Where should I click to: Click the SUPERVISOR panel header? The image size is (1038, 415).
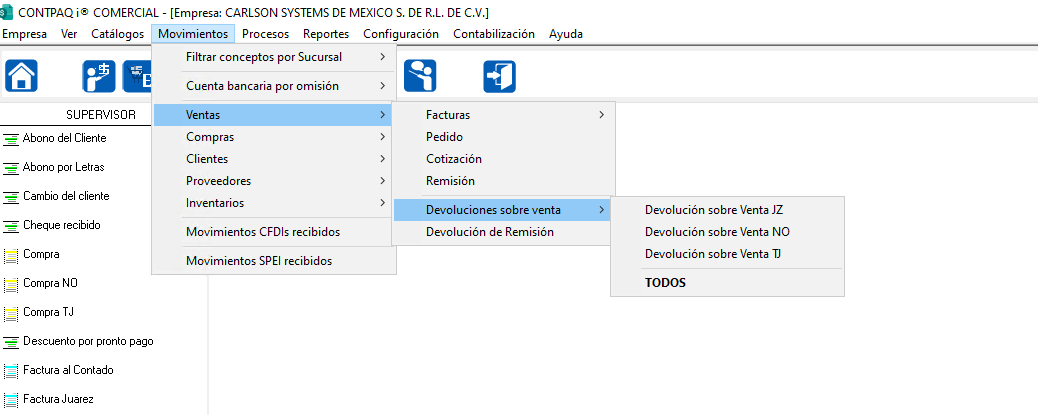click(x=101, y=115)
